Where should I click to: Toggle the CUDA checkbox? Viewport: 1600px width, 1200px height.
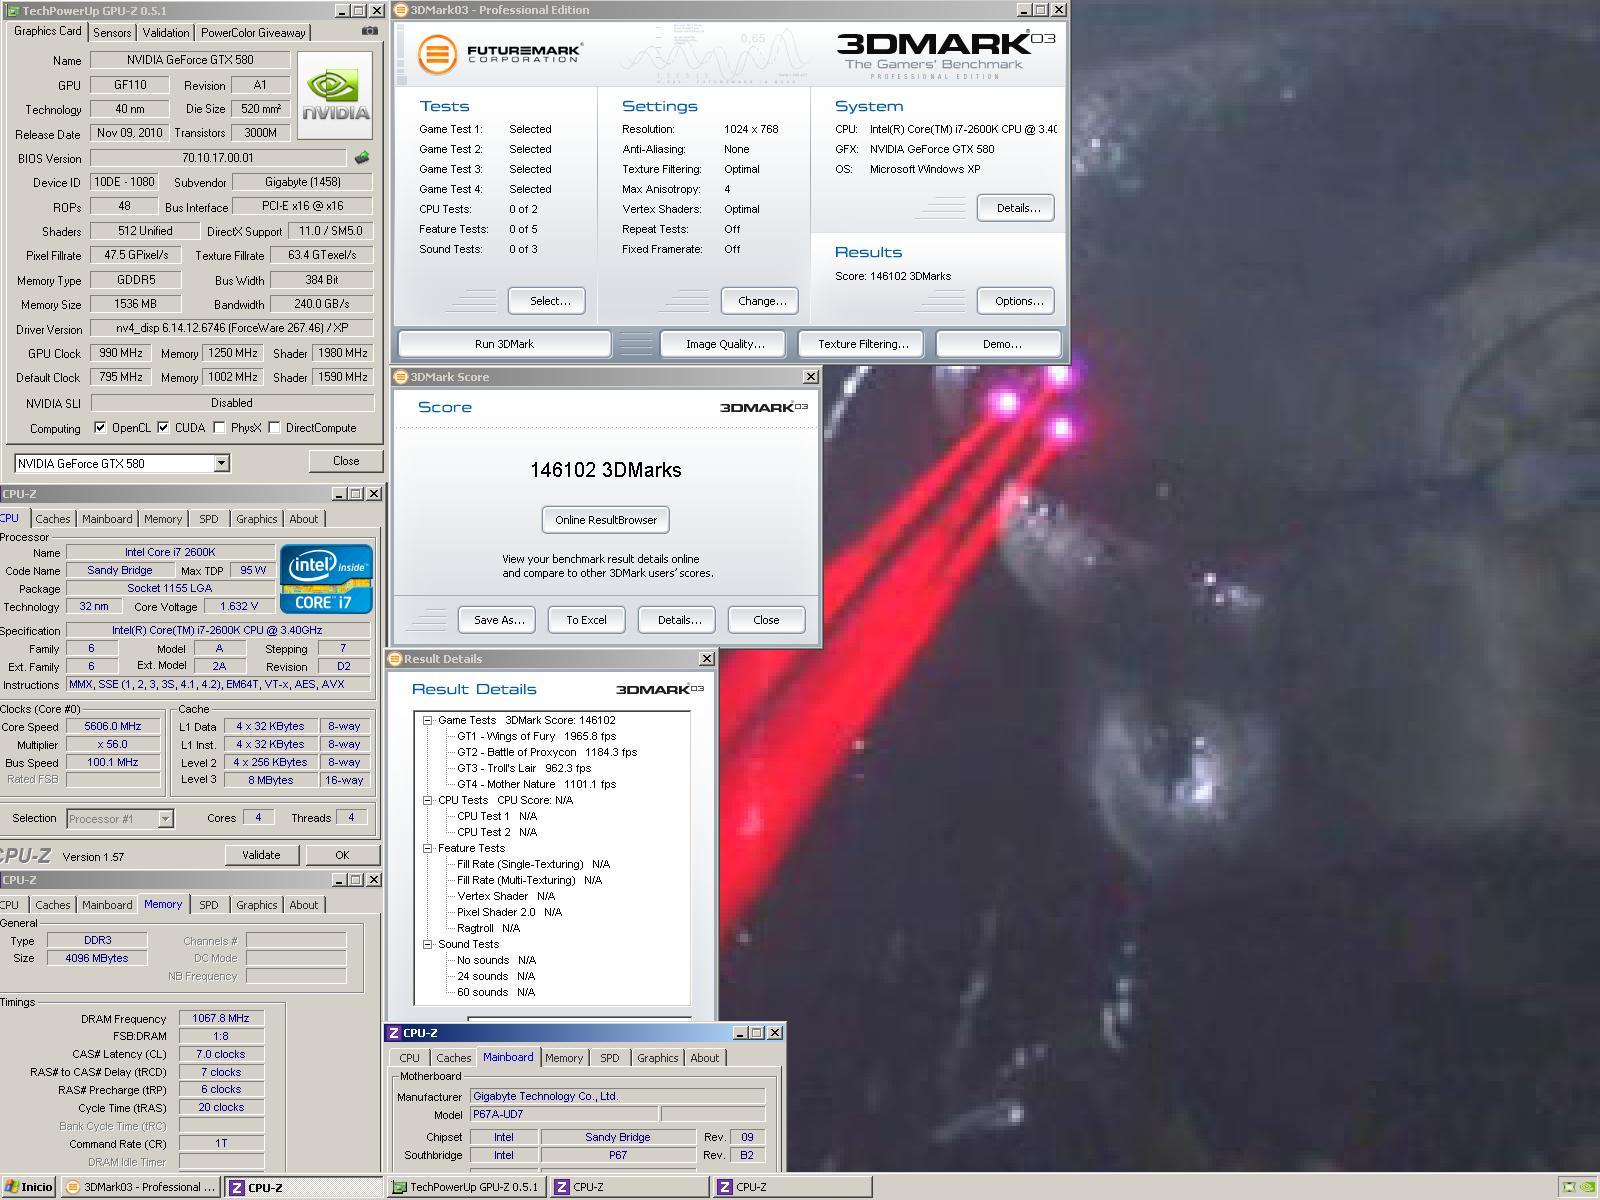click(x=163, y=428)
